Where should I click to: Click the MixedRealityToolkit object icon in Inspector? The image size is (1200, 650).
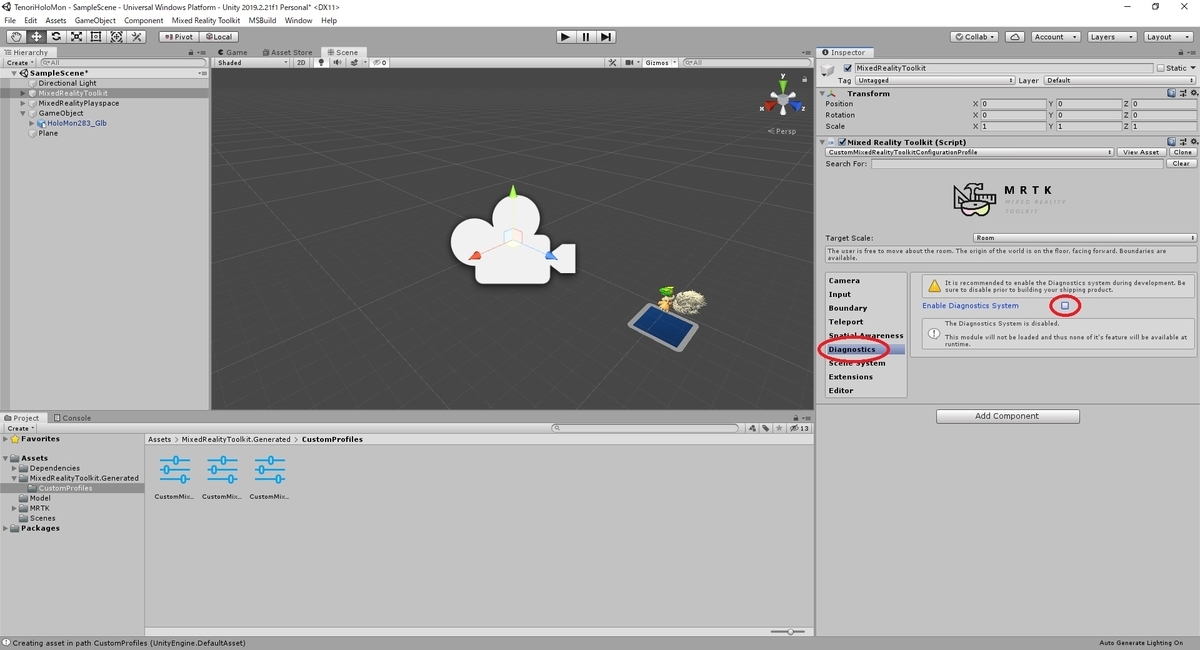829,70
